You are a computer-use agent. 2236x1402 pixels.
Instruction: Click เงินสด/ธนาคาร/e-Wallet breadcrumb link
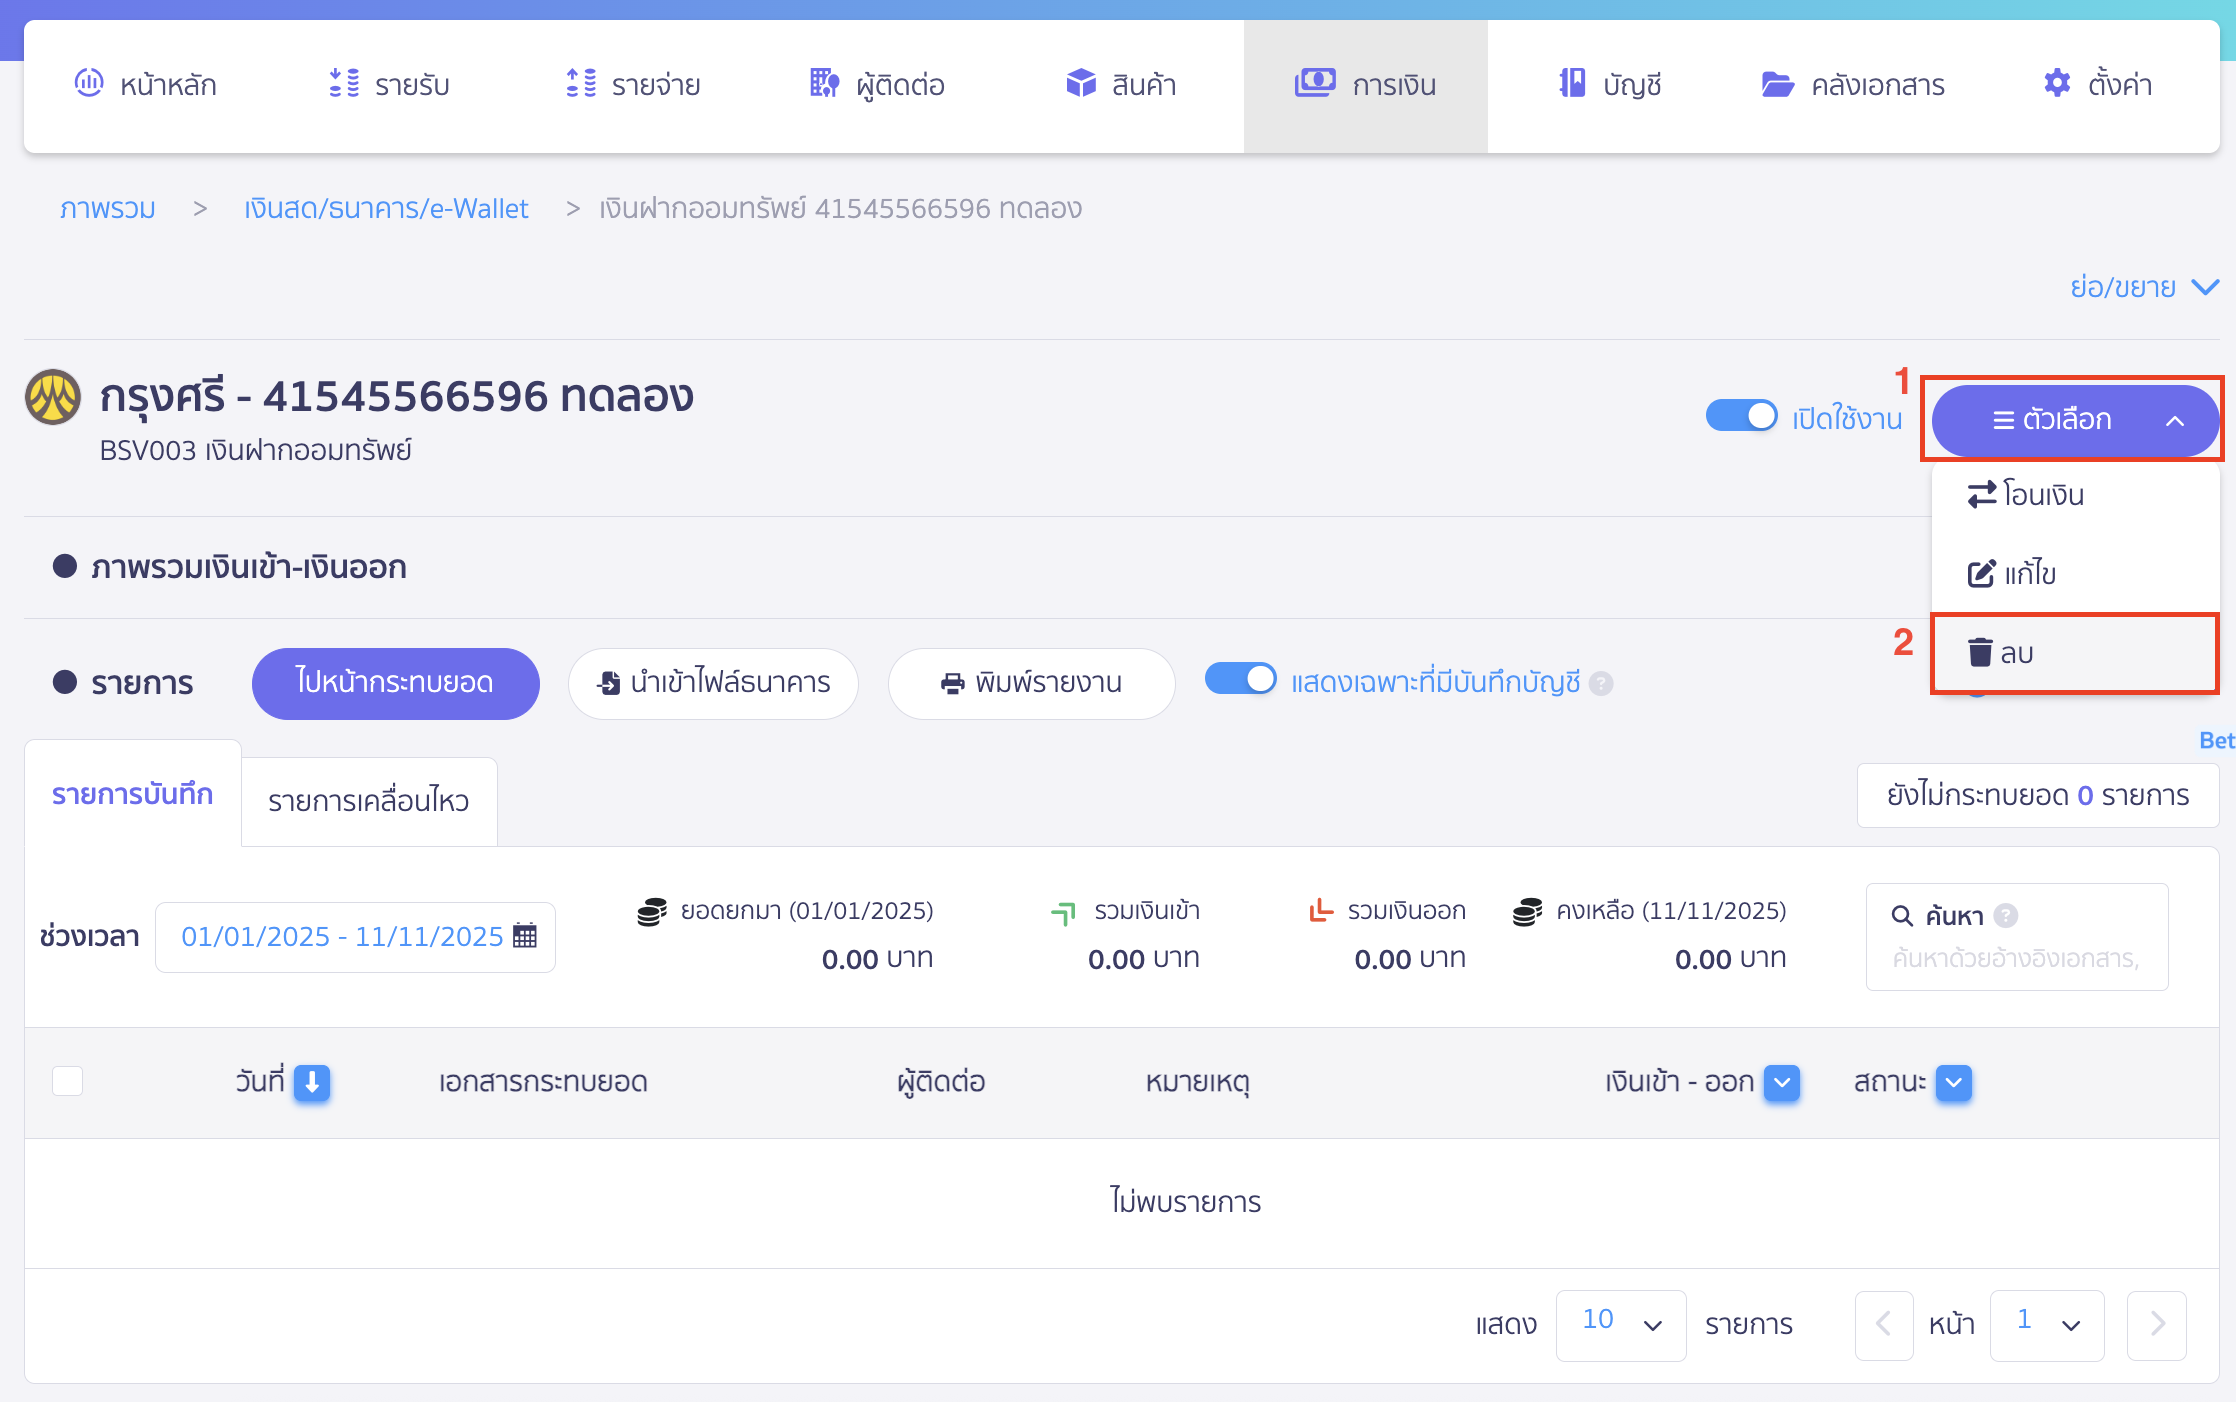(x=386, y=208)
